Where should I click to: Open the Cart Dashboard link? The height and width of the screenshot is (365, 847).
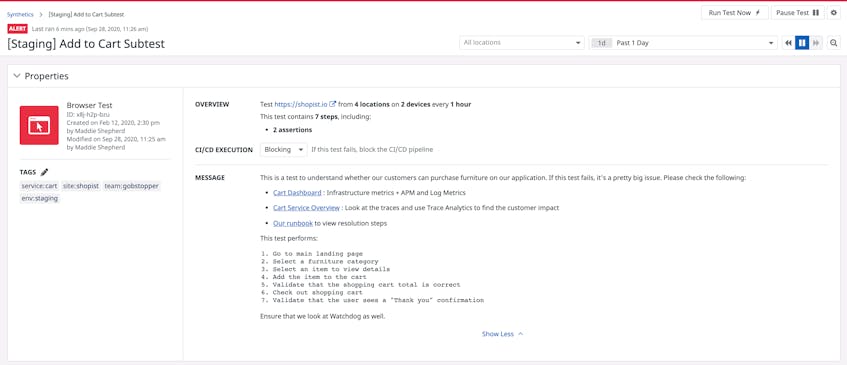click(297, 192)
